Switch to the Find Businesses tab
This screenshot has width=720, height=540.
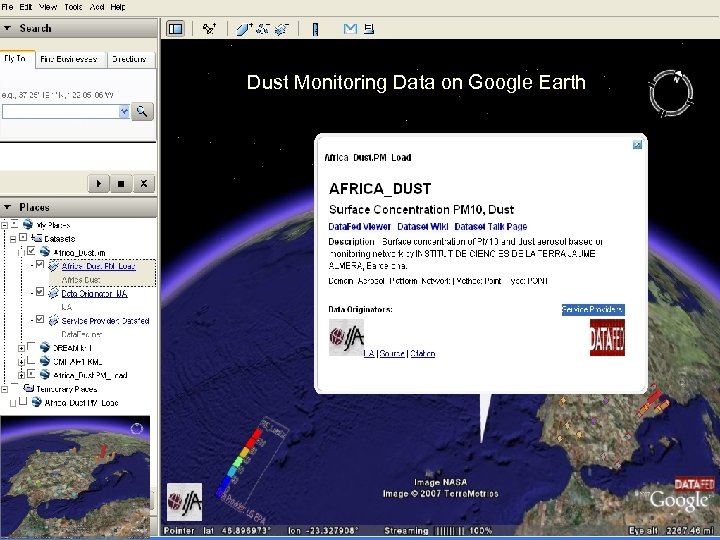(71, 59)
